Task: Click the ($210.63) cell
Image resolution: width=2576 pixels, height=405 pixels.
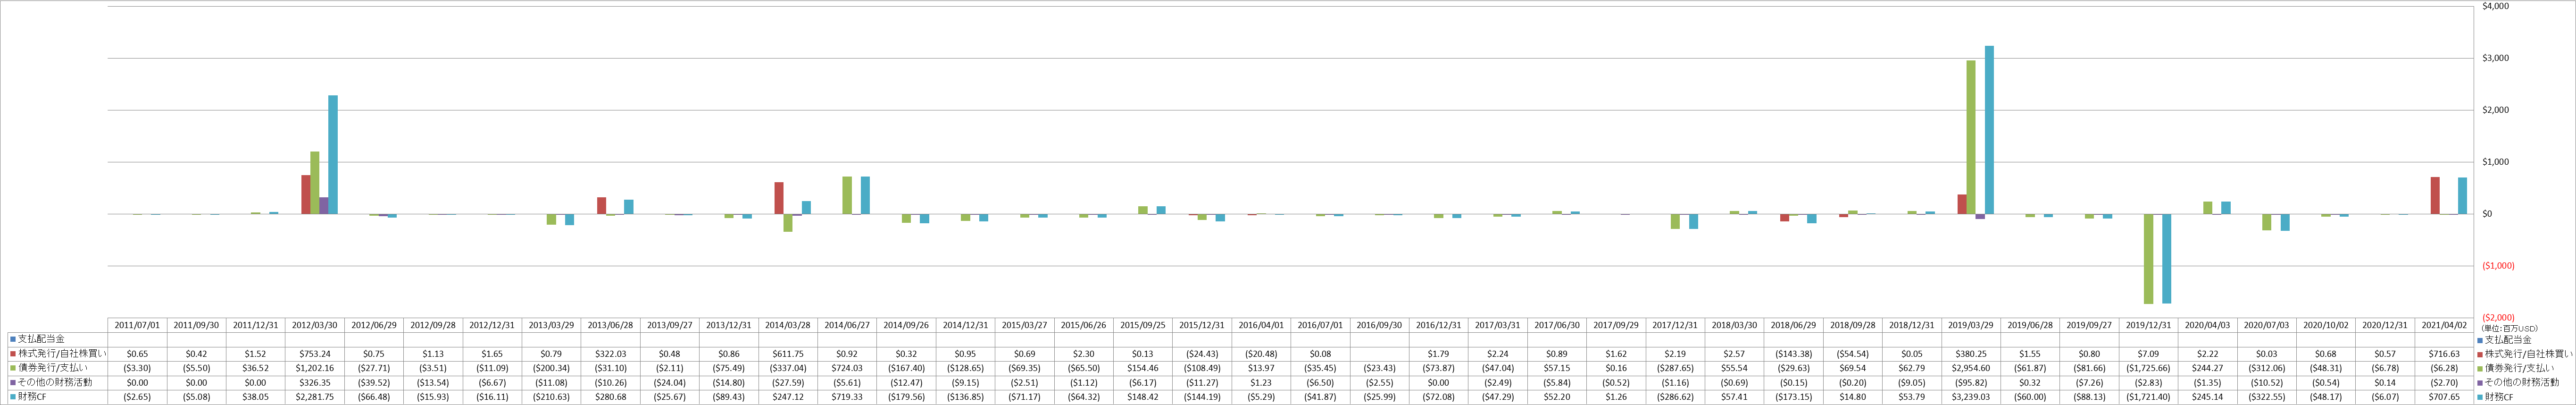Action: tap(551, 397)
